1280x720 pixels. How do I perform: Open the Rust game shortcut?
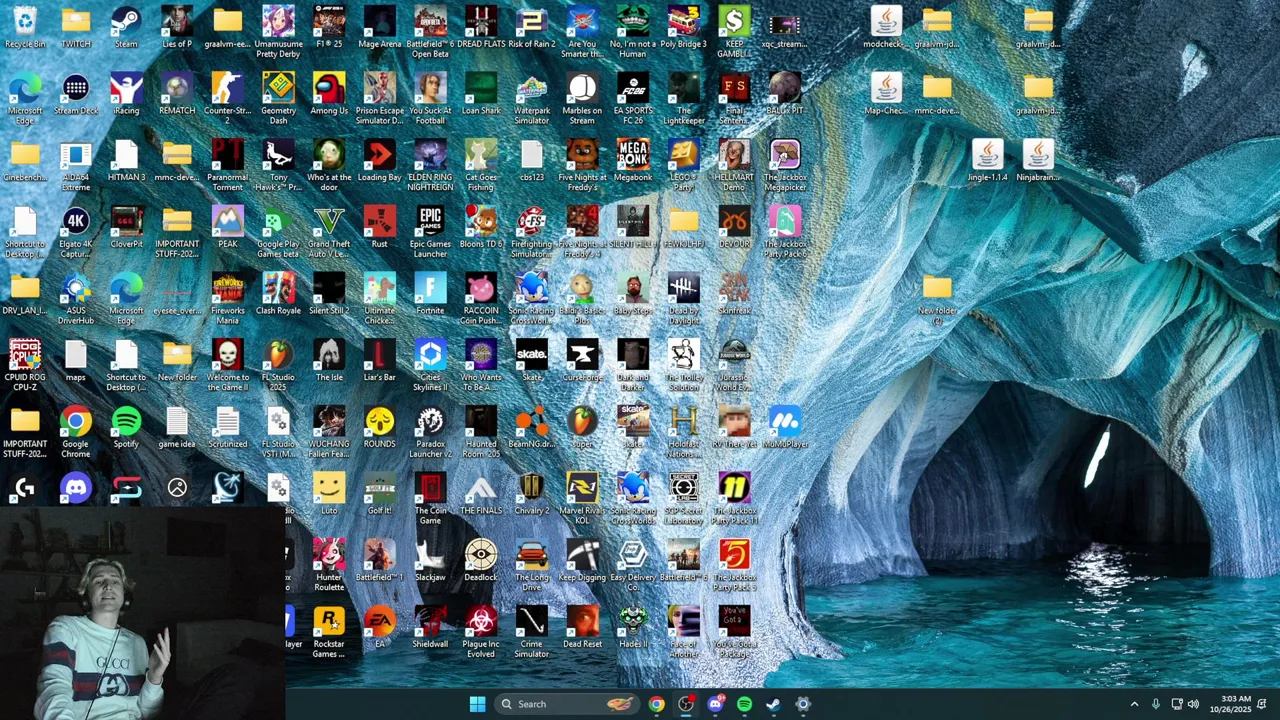tap(380, 227)
